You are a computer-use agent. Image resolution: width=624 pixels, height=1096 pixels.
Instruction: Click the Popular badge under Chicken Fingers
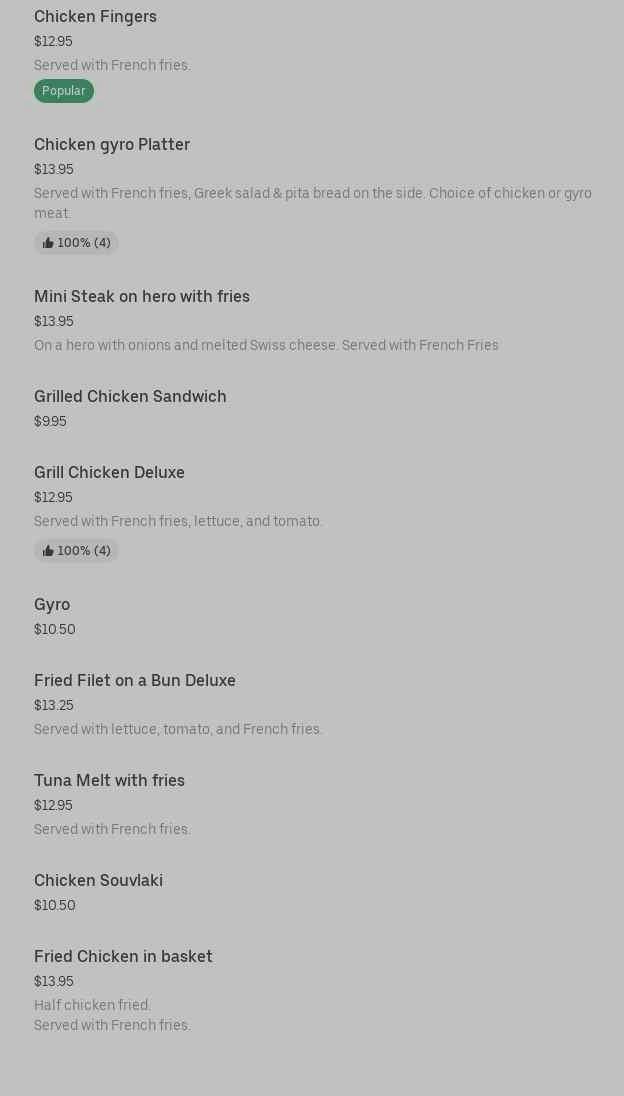point(63,91)
